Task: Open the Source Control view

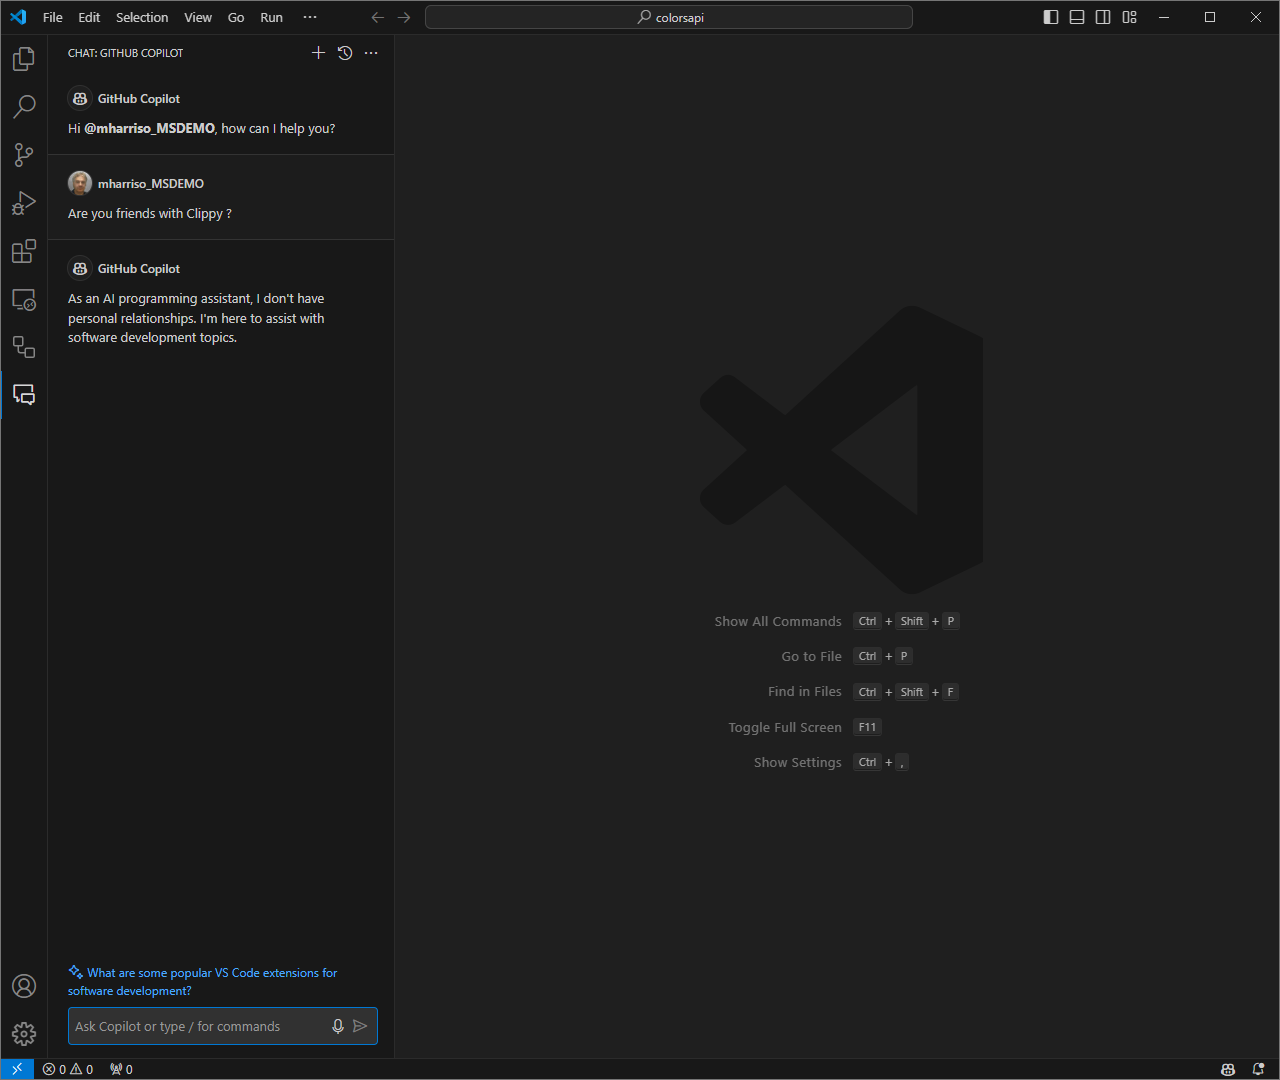Action: click(24, 154)
